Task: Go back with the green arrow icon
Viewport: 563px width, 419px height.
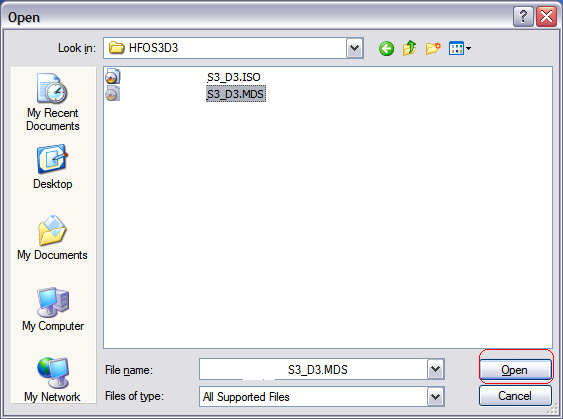Action: [386, 48]
